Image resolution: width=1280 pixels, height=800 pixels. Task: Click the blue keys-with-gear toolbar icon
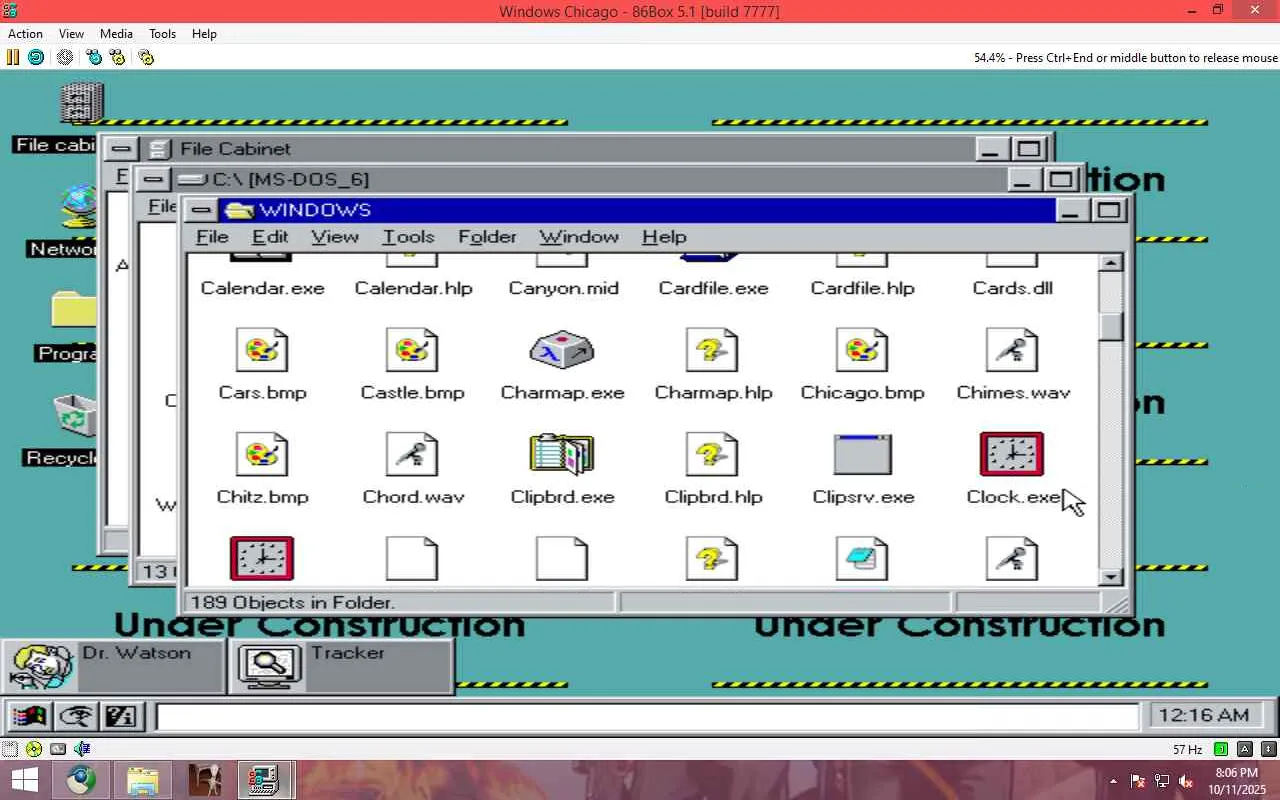94,57
